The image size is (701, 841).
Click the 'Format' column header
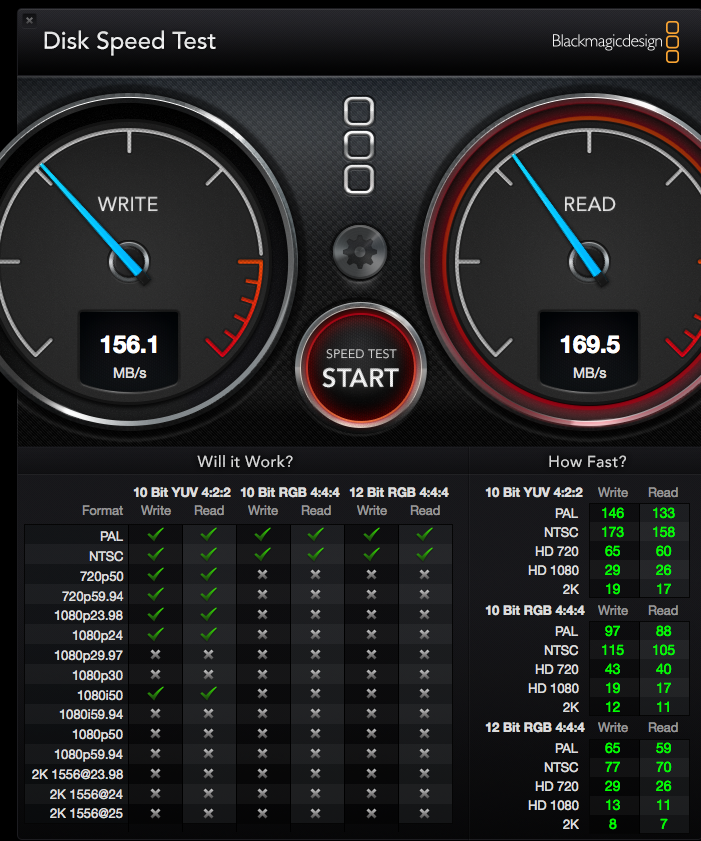pos(102,511)
